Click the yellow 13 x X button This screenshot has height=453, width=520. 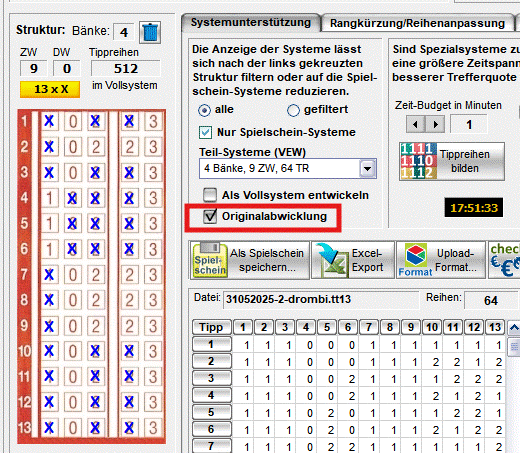point(50,89)
